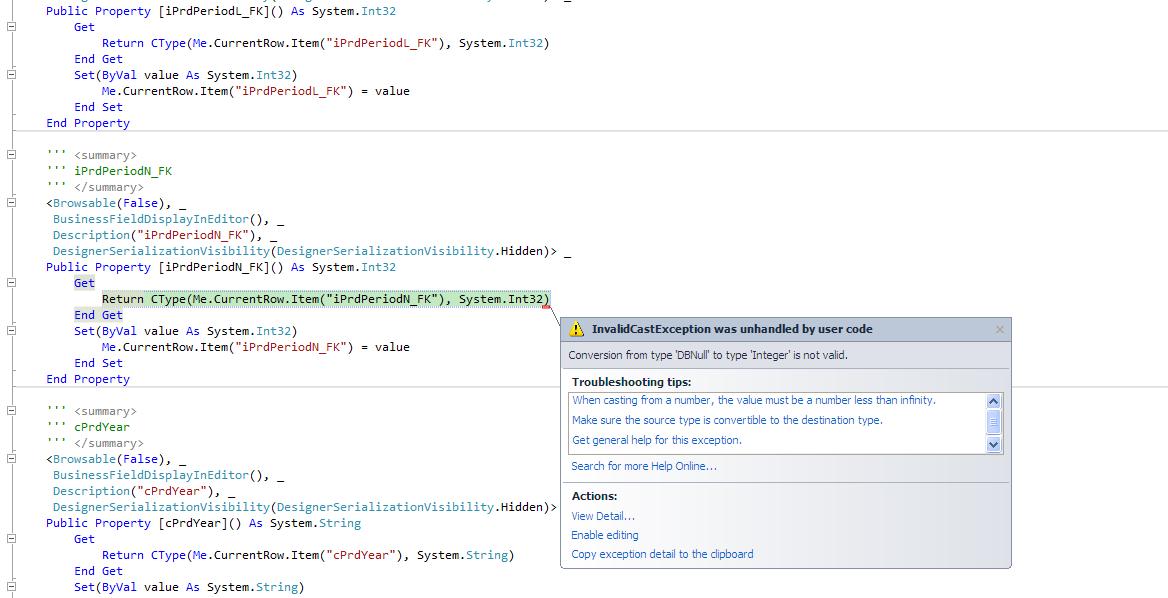Click the yellow warning icon in exception popup
This screenshot has width=1168, height=598.
[x=576, y=329]
